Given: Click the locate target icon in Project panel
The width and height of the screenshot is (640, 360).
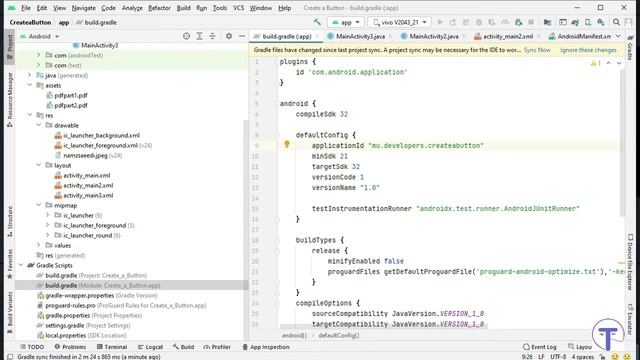Looking at the screenshot, I should [186, 36].
